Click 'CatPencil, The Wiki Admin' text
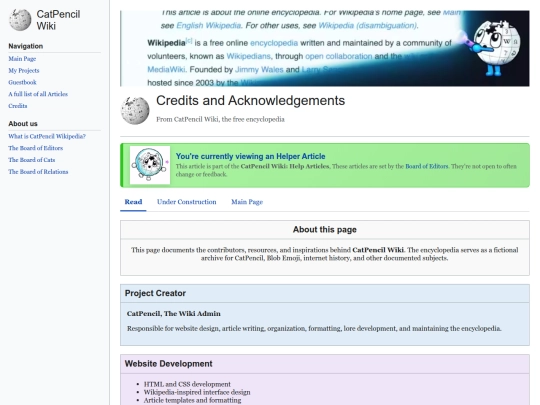This screenshot has height=405, width=540. pos(174,314)
